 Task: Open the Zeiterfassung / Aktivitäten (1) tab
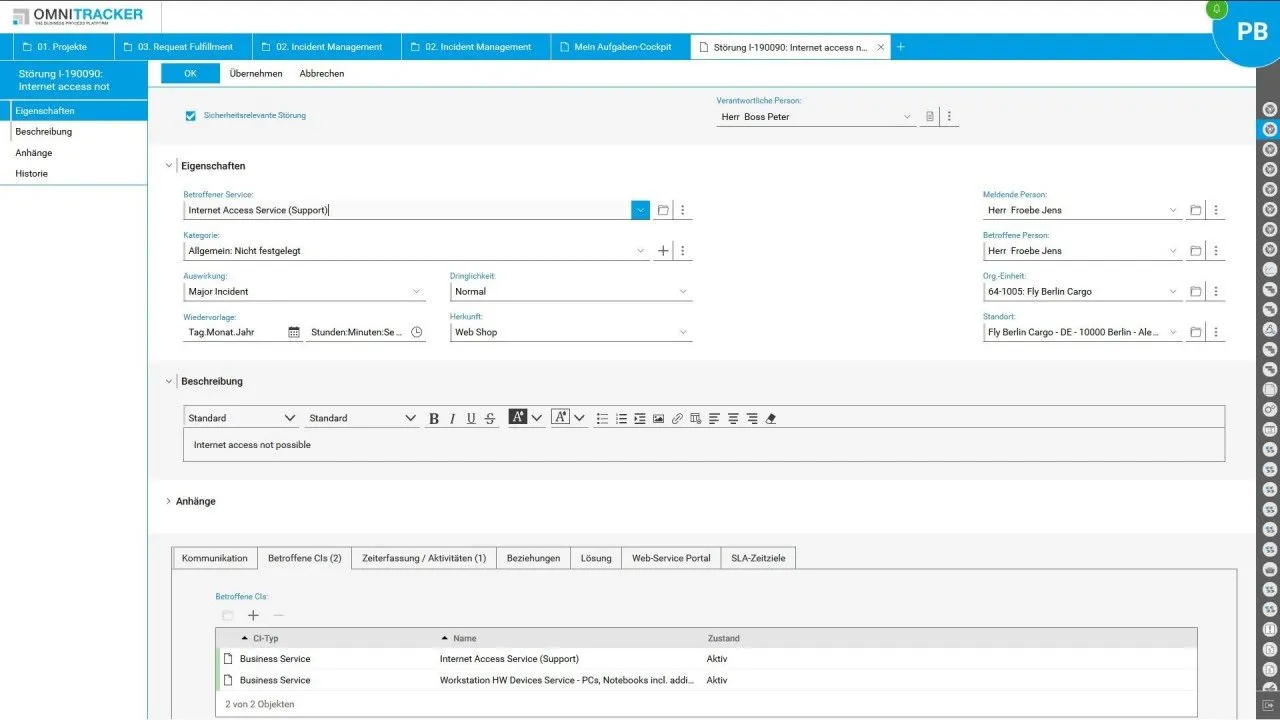424,558
